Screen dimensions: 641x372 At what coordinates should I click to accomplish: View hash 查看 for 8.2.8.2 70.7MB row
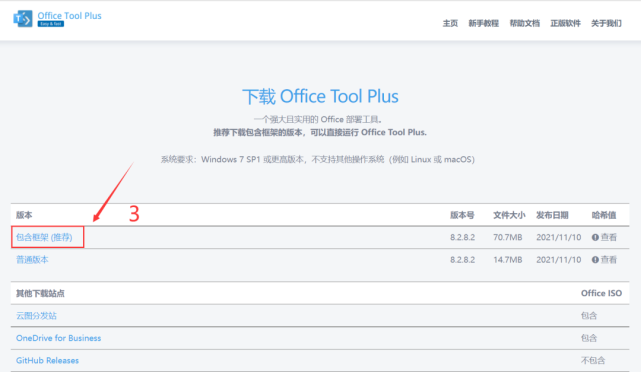pos(609,238)
